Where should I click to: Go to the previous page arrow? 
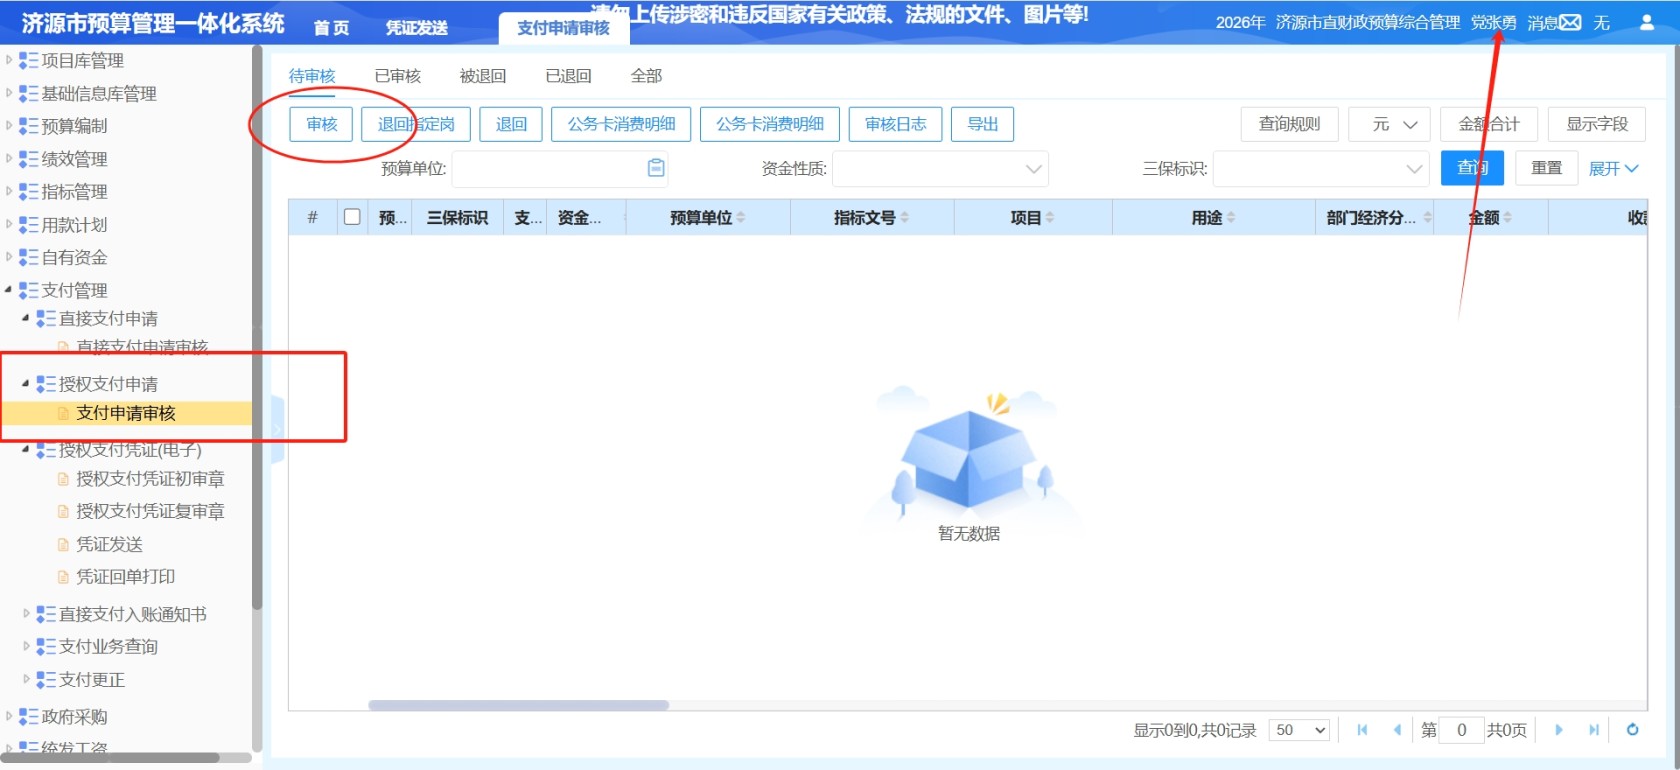pos(1397,730)
